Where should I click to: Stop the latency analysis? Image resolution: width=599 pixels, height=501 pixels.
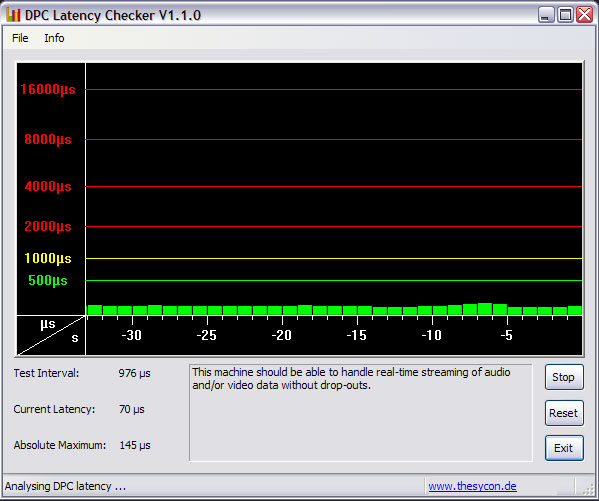coord(564,377)
